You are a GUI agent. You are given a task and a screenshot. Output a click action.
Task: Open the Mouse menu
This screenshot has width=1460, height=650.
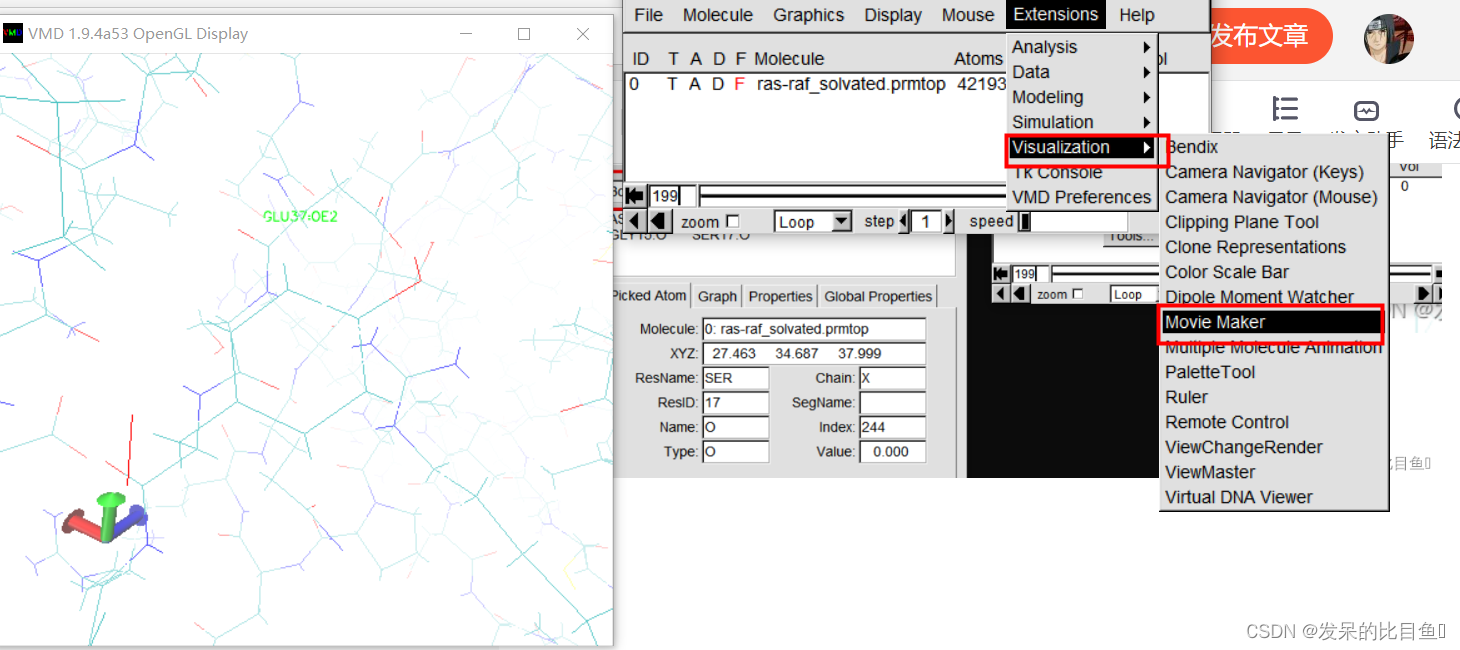click(x=968, y=15)
